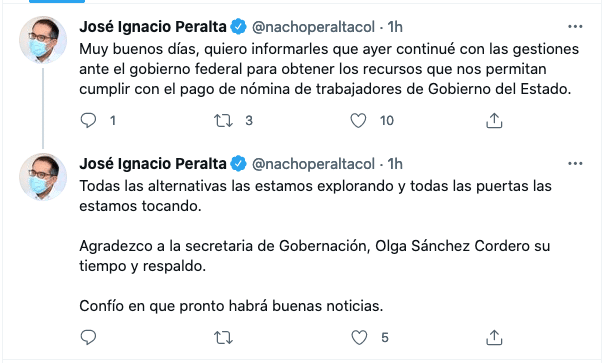610x363 pixels.
Task: Click author name José Ignacio Peralta on first tweet
Action: click(x=152, y=27)
